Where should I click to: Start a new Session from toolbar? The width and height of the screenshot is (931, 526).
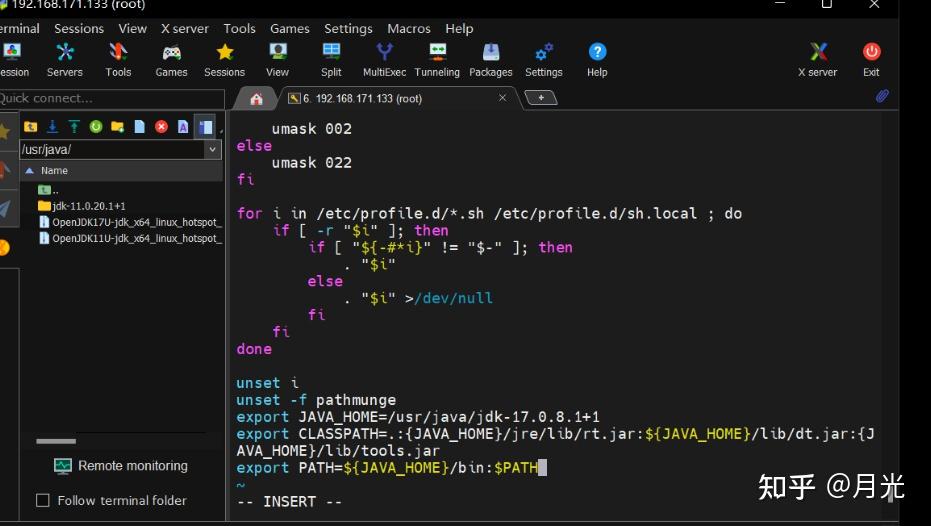click(13, 60)
